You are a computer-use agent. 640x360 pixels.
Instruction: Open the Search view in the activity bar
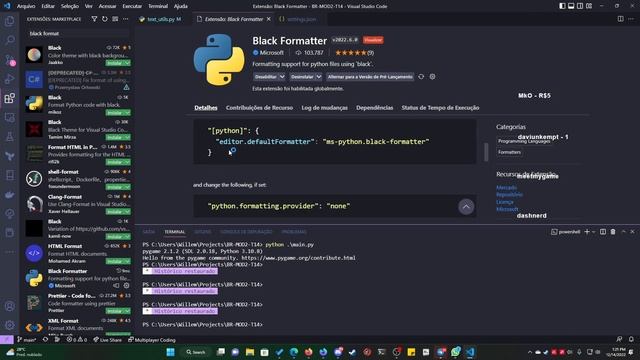tap(9, 40)
